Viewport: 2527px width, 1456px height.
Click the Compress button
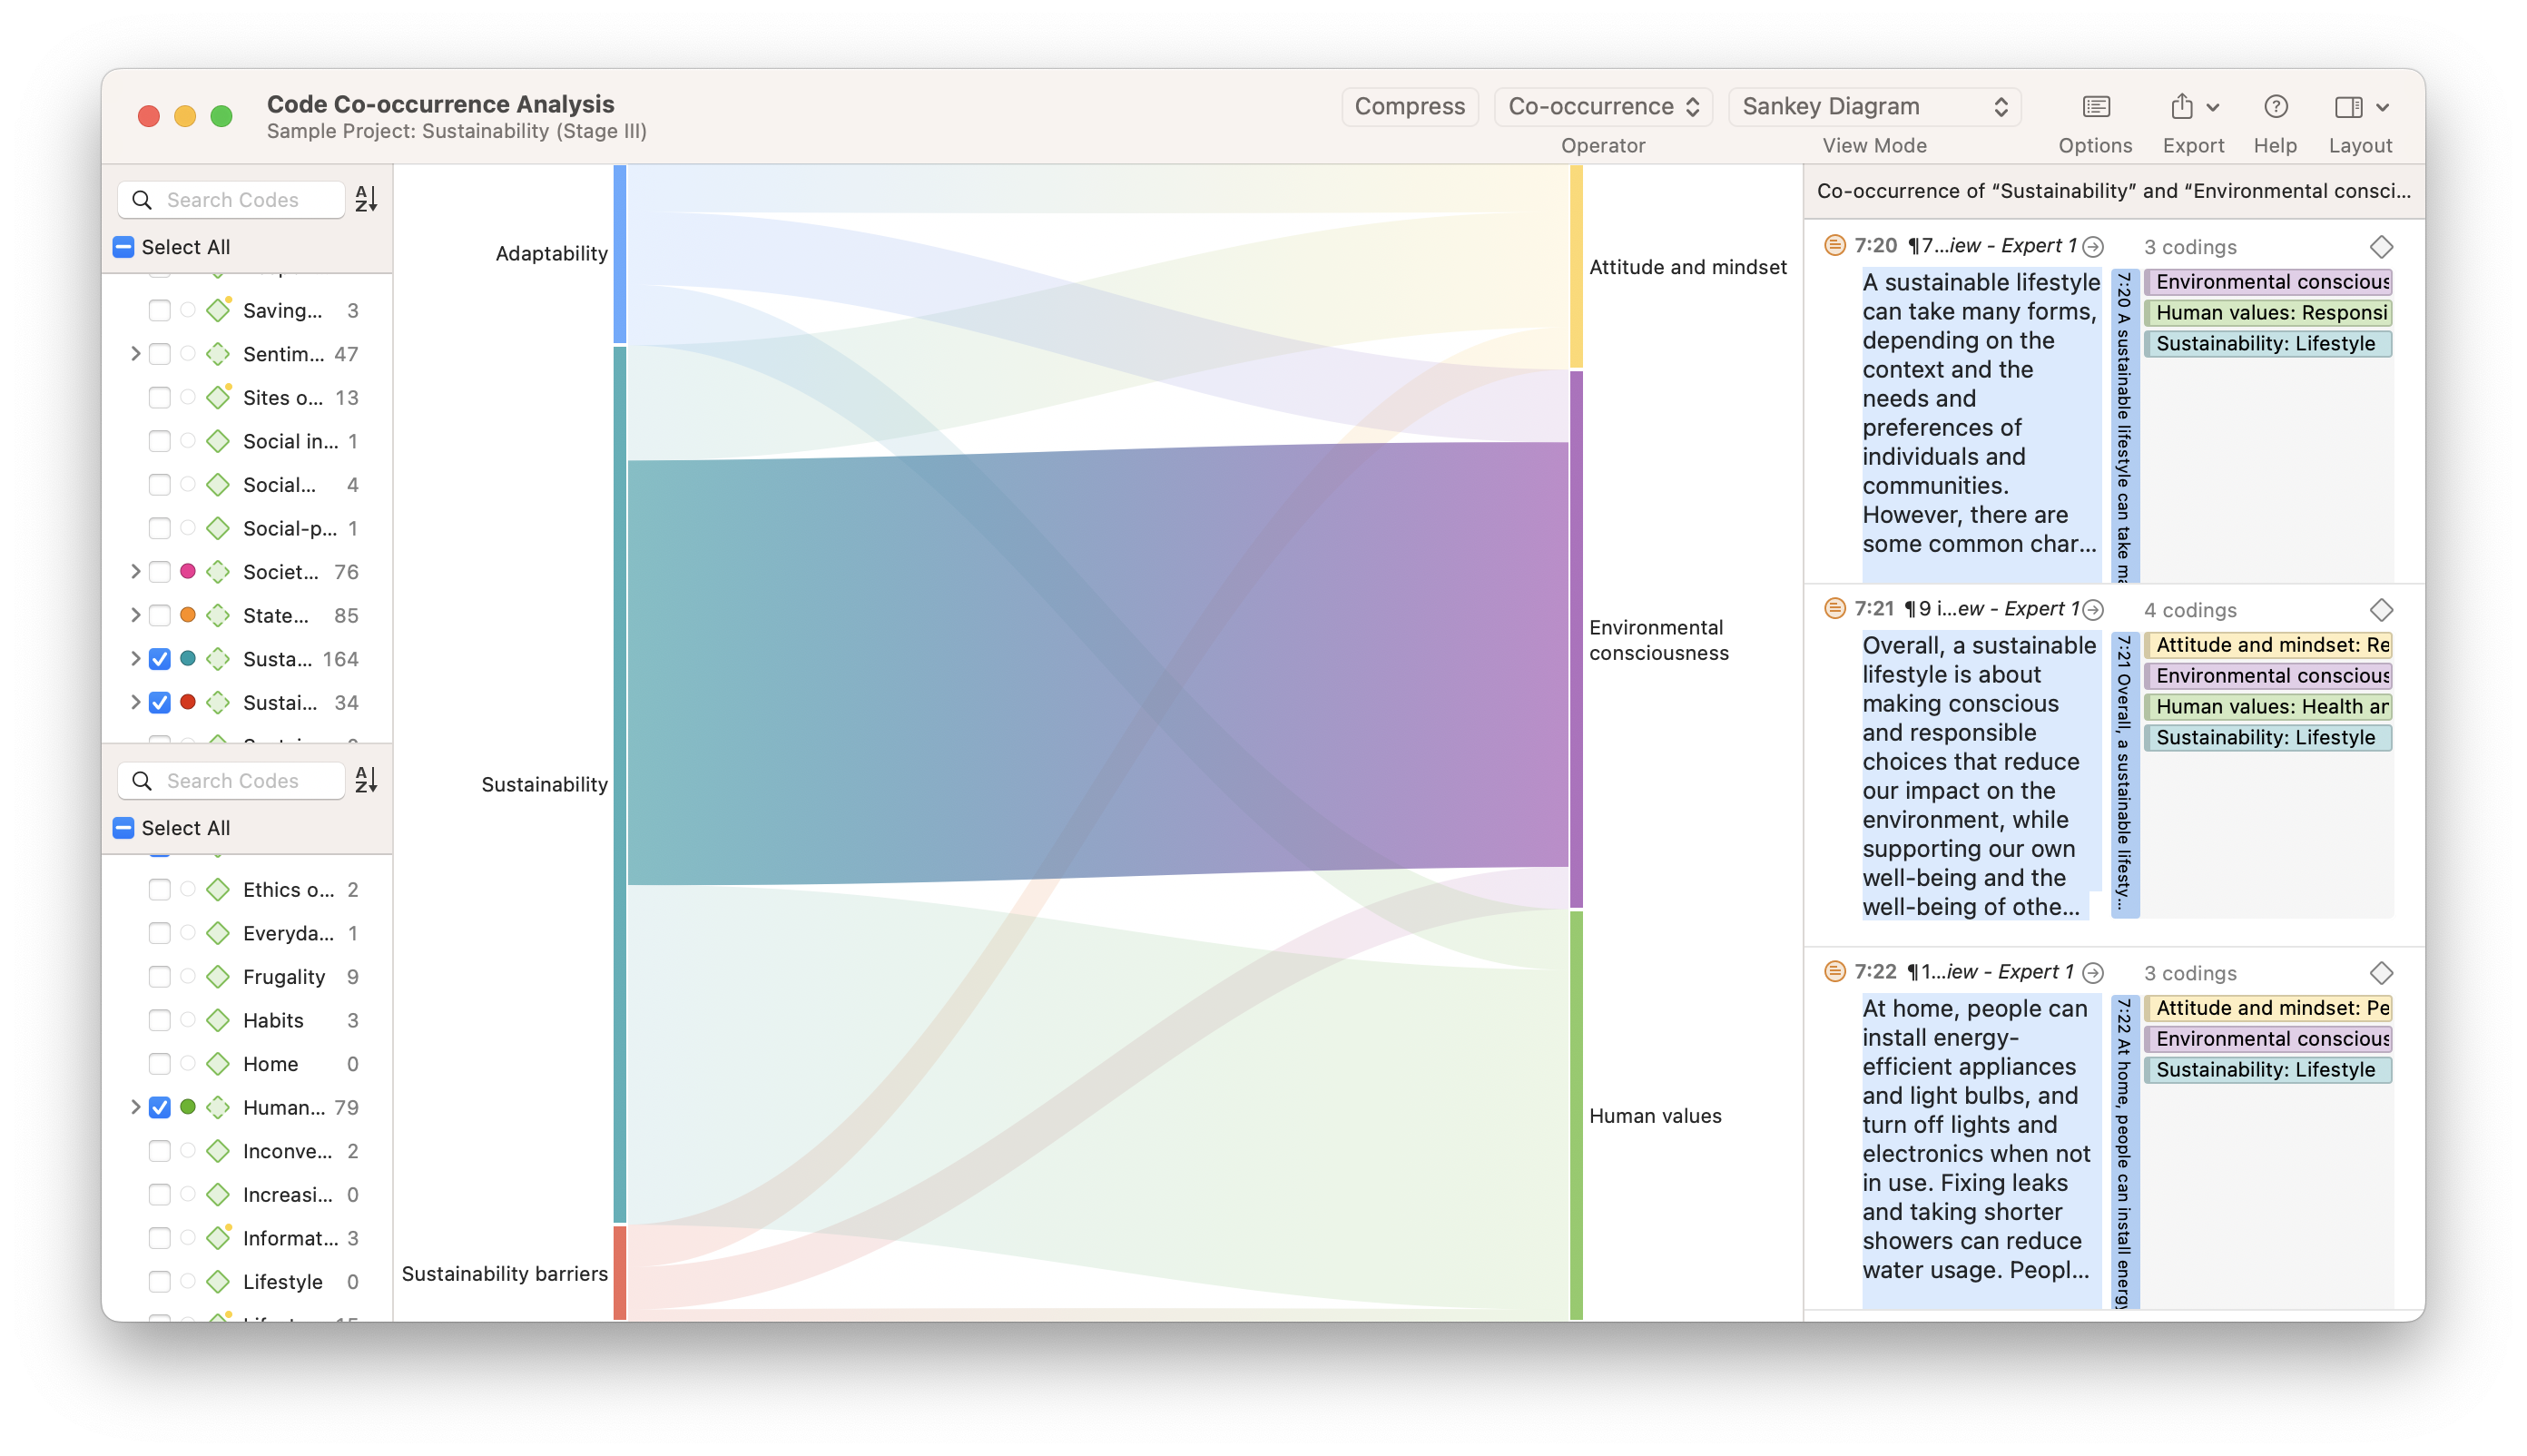(x=1408, y=107)
